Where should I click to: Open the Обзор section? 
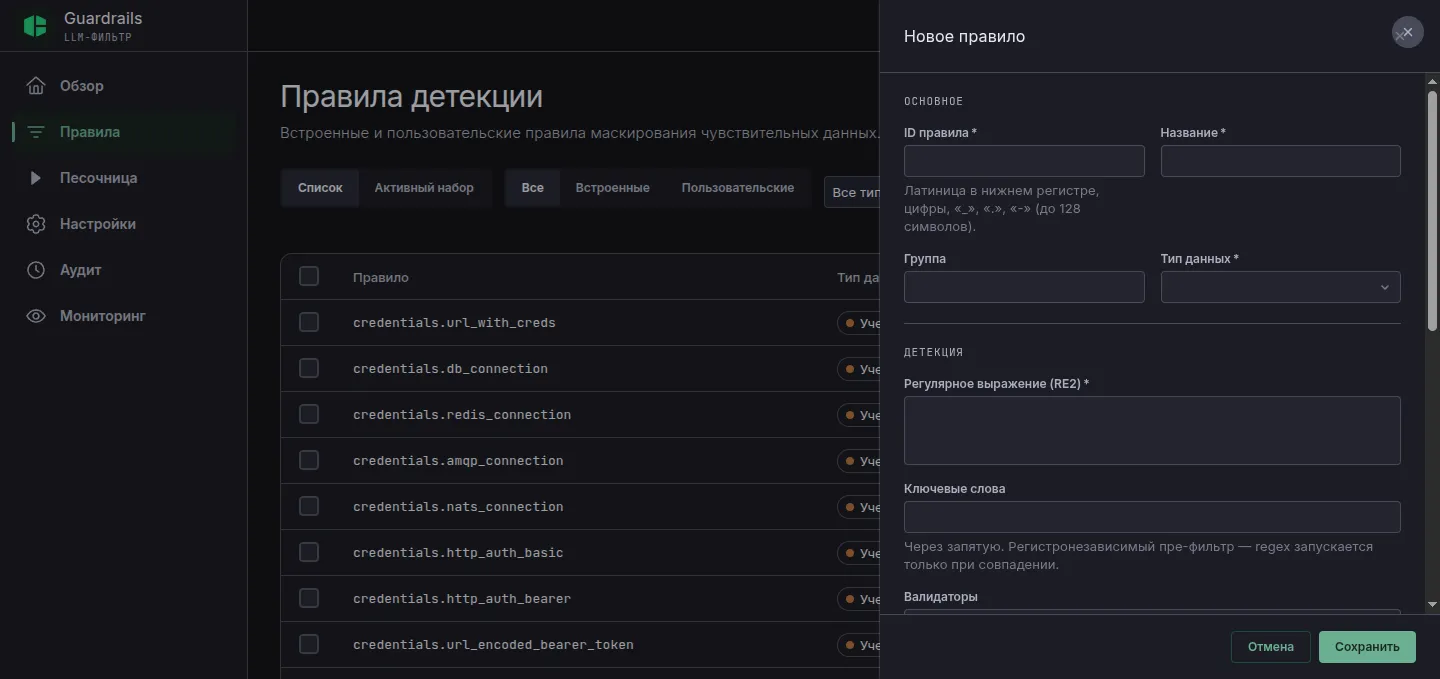(124, 86)
